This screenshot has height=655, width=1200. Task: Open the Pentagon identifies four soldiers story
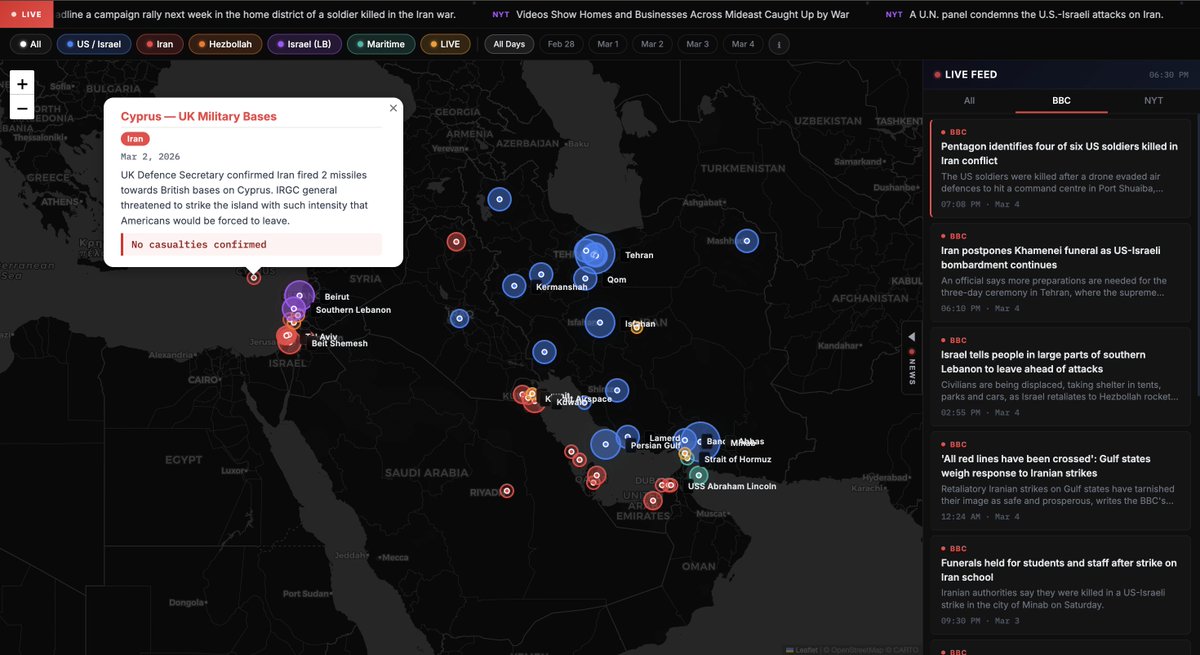pos(1061,167)
